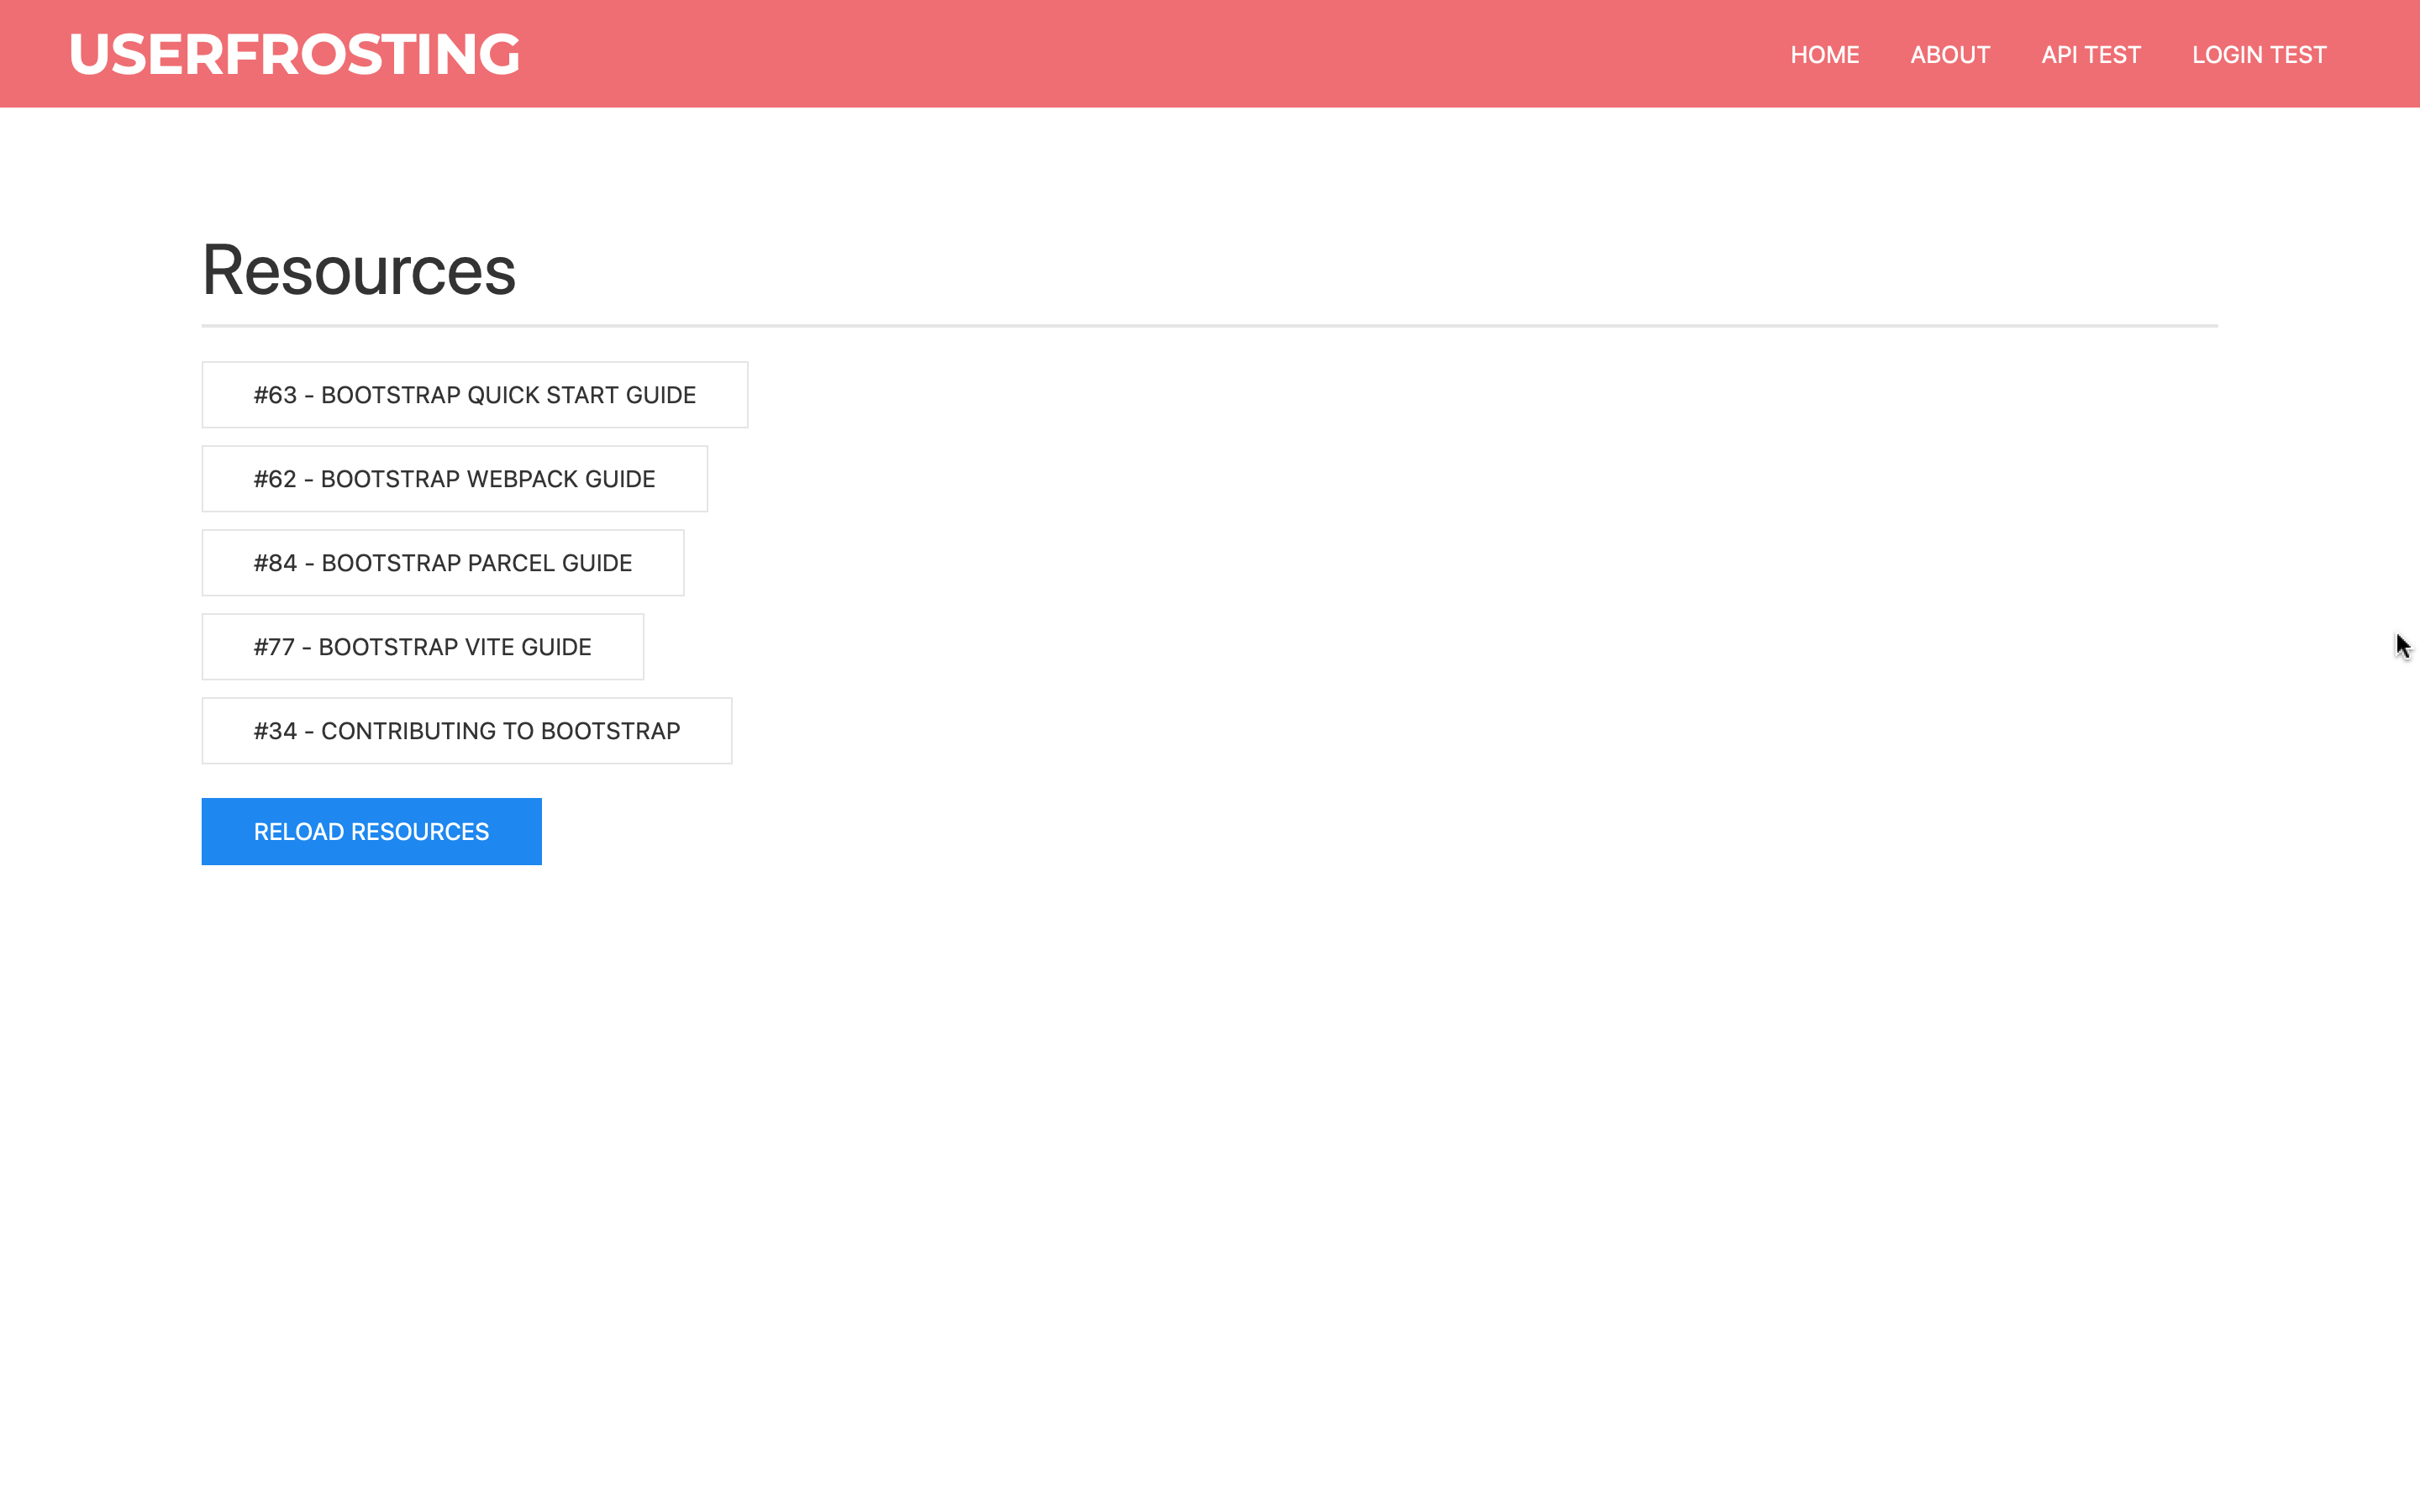2420x1512 pixels.
Task: Click the word 'PARCEL' in third resource
Action: [511, 563]
